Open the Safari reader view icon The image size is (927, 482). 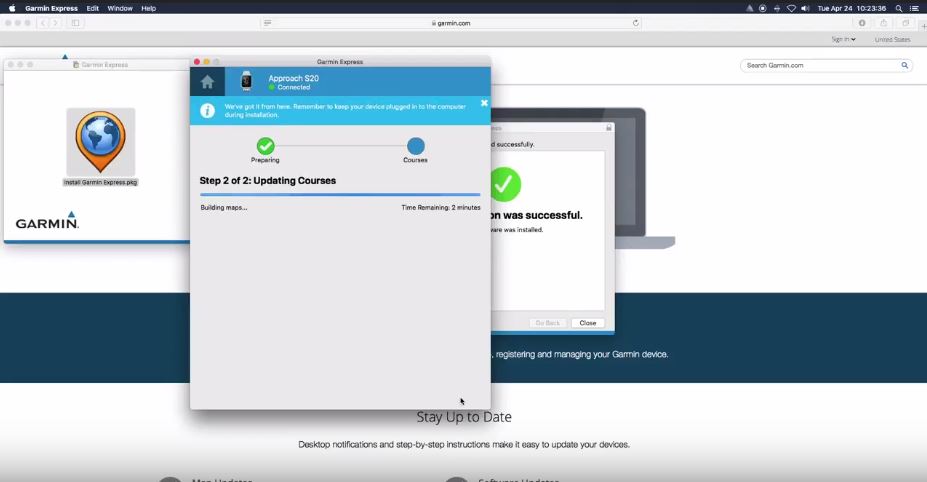(x=267, y=23)
